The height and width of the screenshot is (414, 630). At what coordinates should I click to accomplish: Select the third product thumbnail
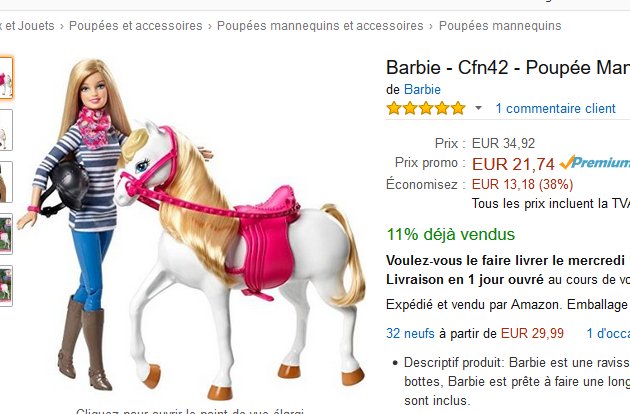pos(6,182)
